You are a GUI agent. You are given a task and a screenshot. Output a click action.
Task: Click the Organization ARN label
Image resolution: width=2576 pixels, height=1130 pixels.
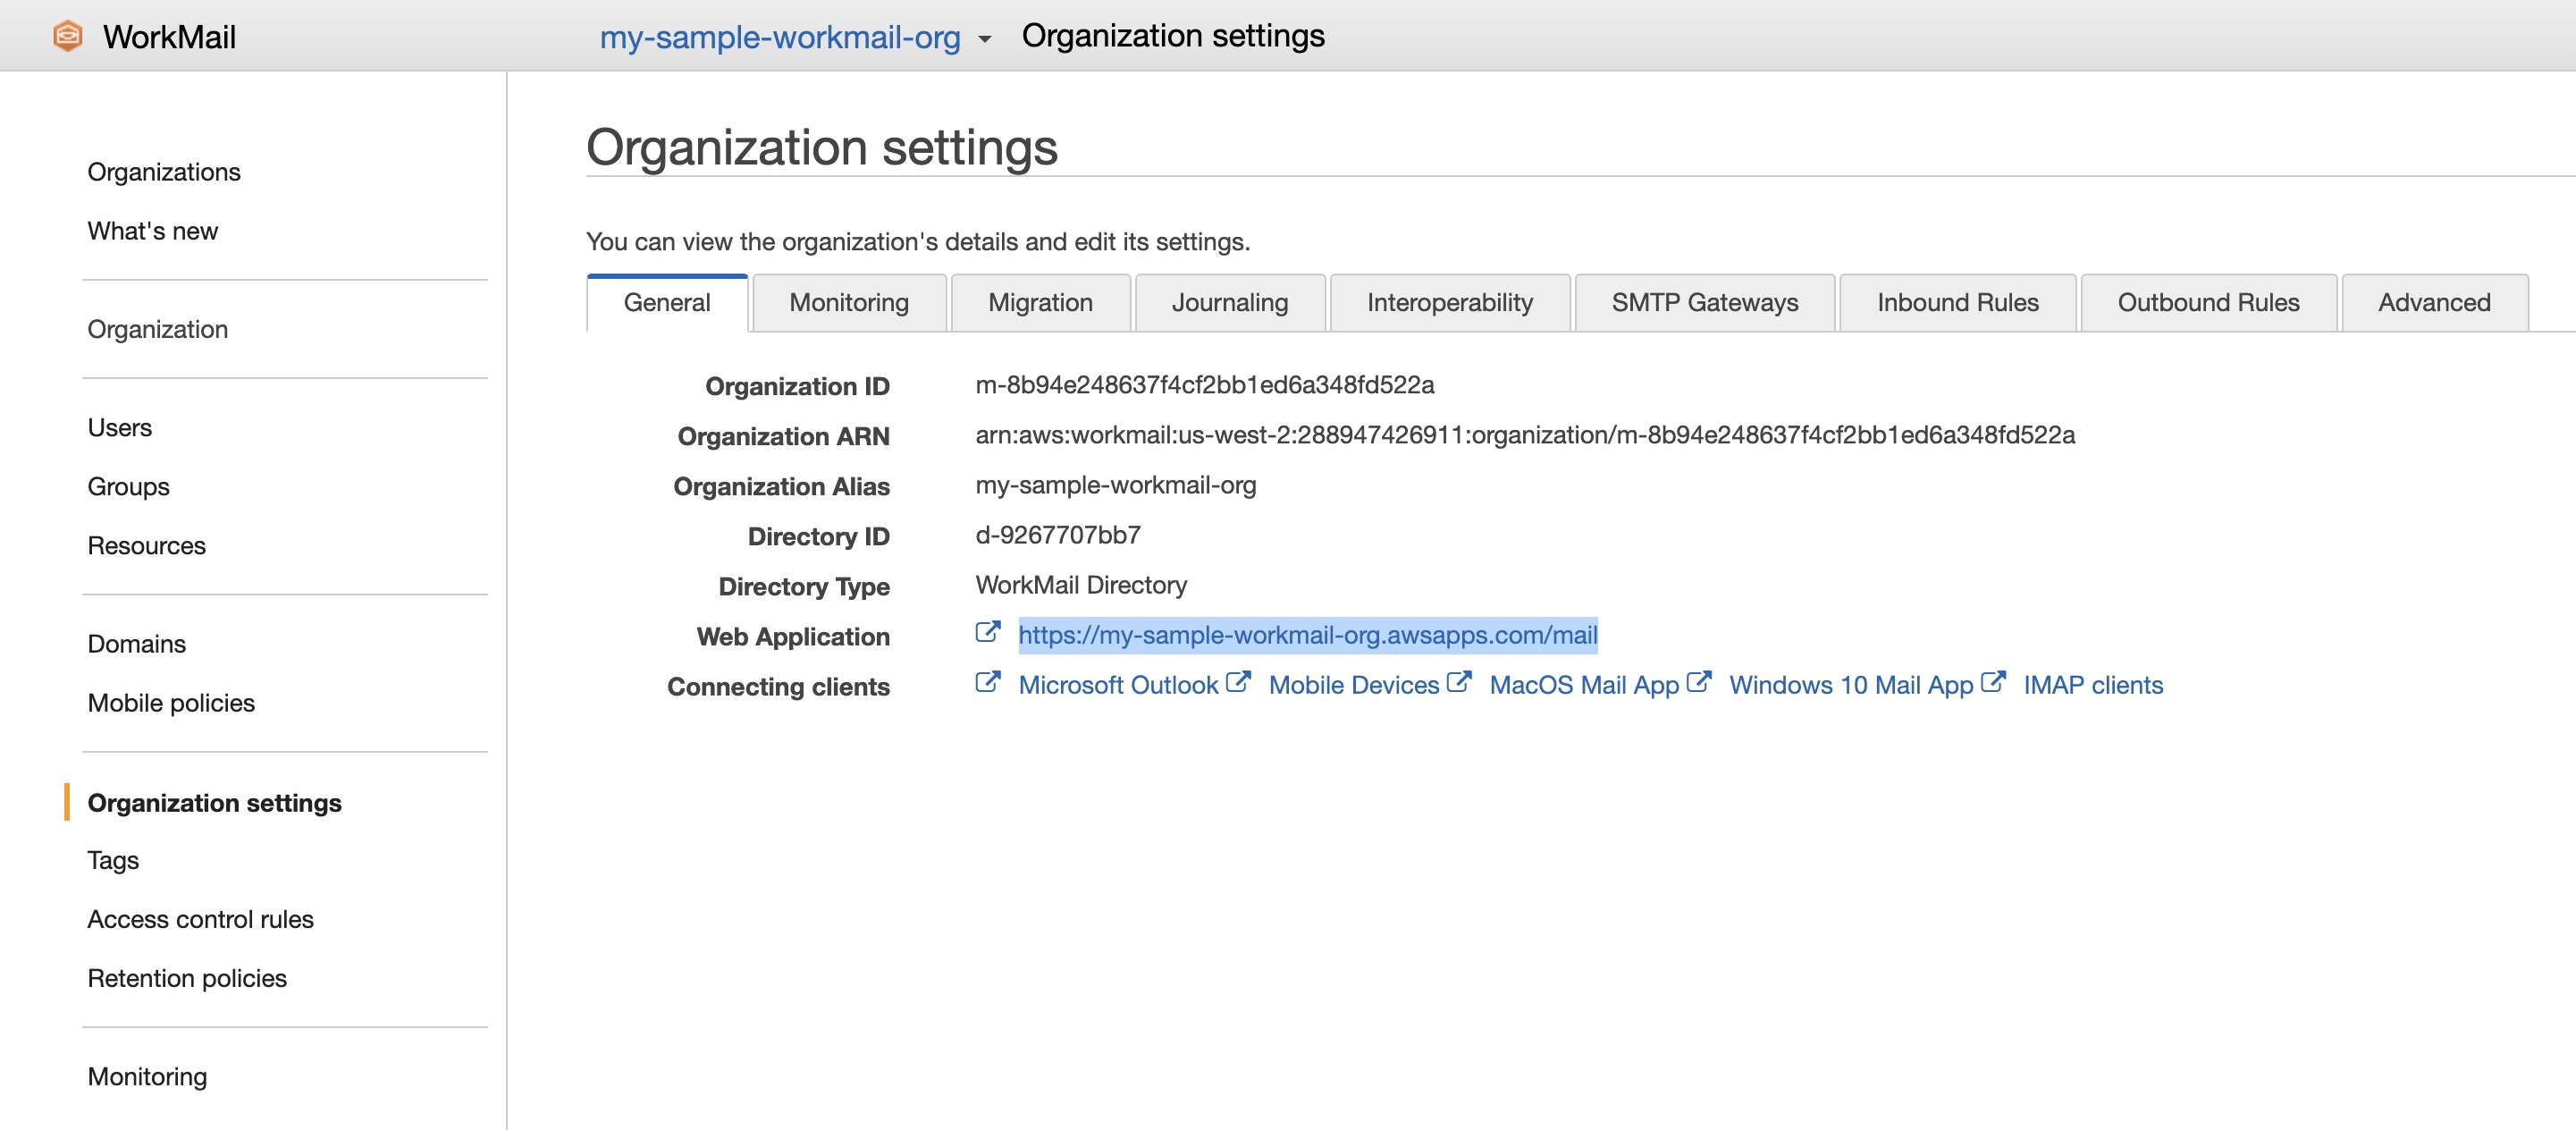pos(783,436)
